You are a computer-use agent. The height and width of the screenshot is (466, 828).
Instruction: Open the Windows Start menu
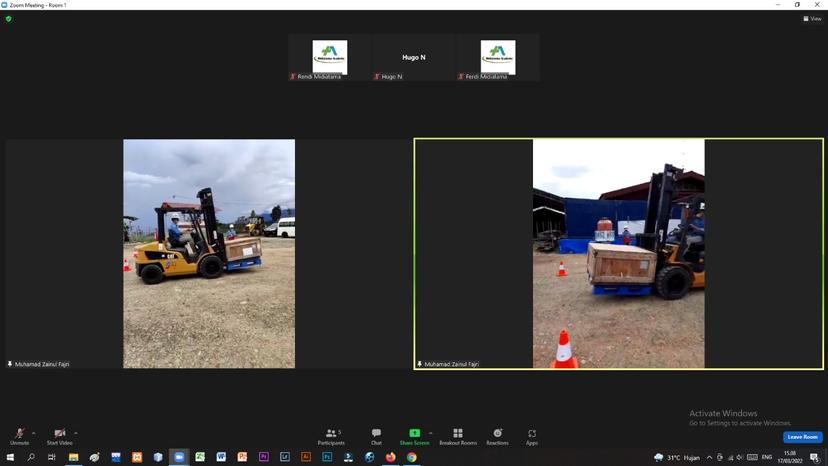click(10, 457)
